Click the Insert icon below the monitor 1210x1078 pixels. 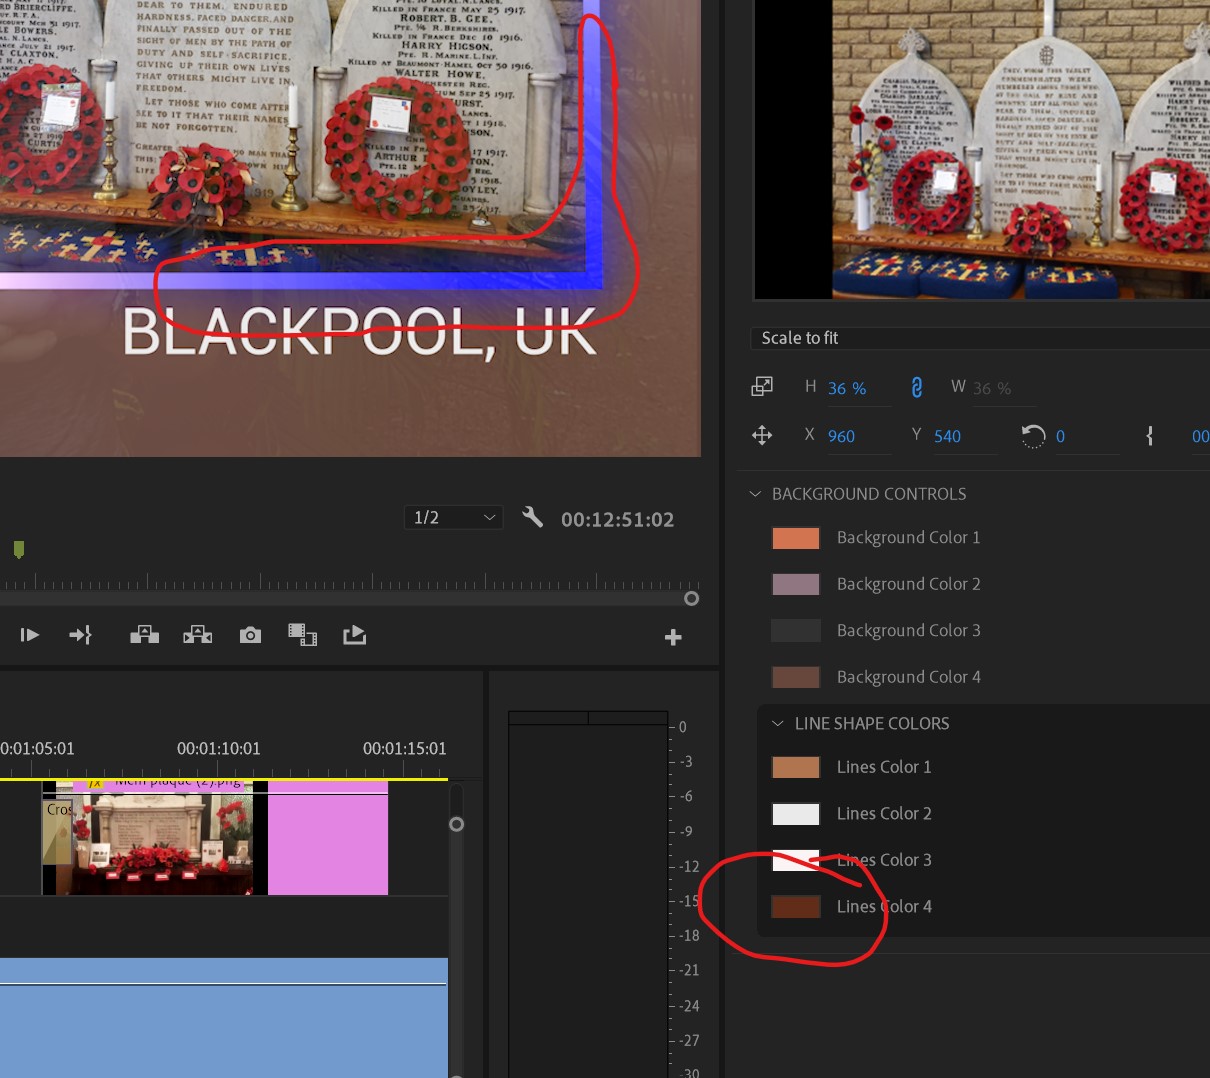tap(144, 634)
